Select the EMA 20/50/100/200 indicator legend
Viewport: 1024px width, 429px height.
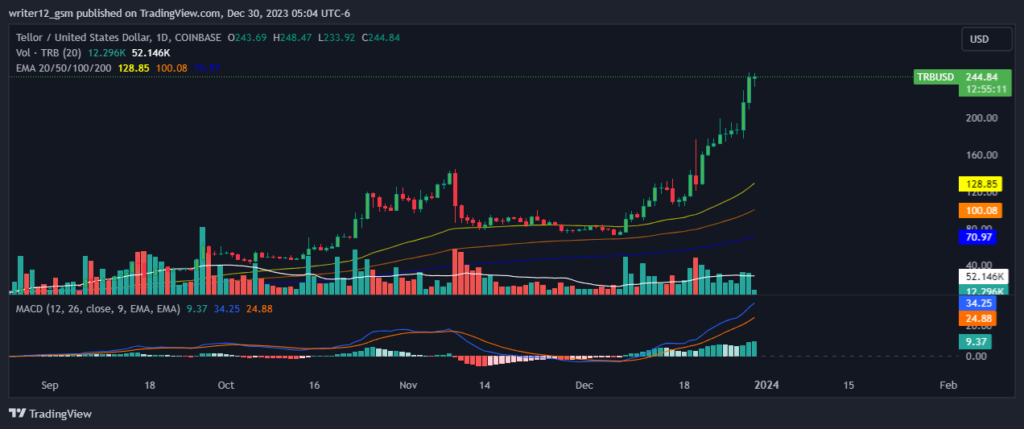tap(64, 67)
